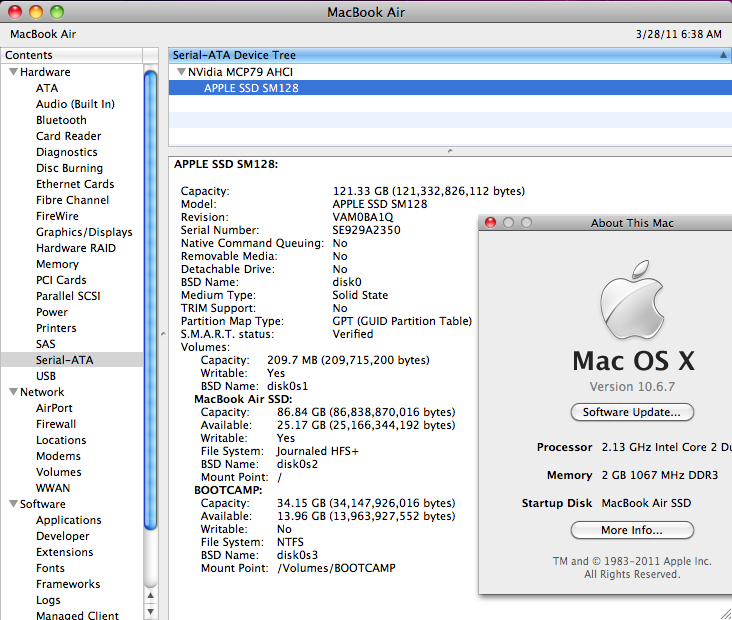Select PCI Cards in the sidebar

click(61, 280)
